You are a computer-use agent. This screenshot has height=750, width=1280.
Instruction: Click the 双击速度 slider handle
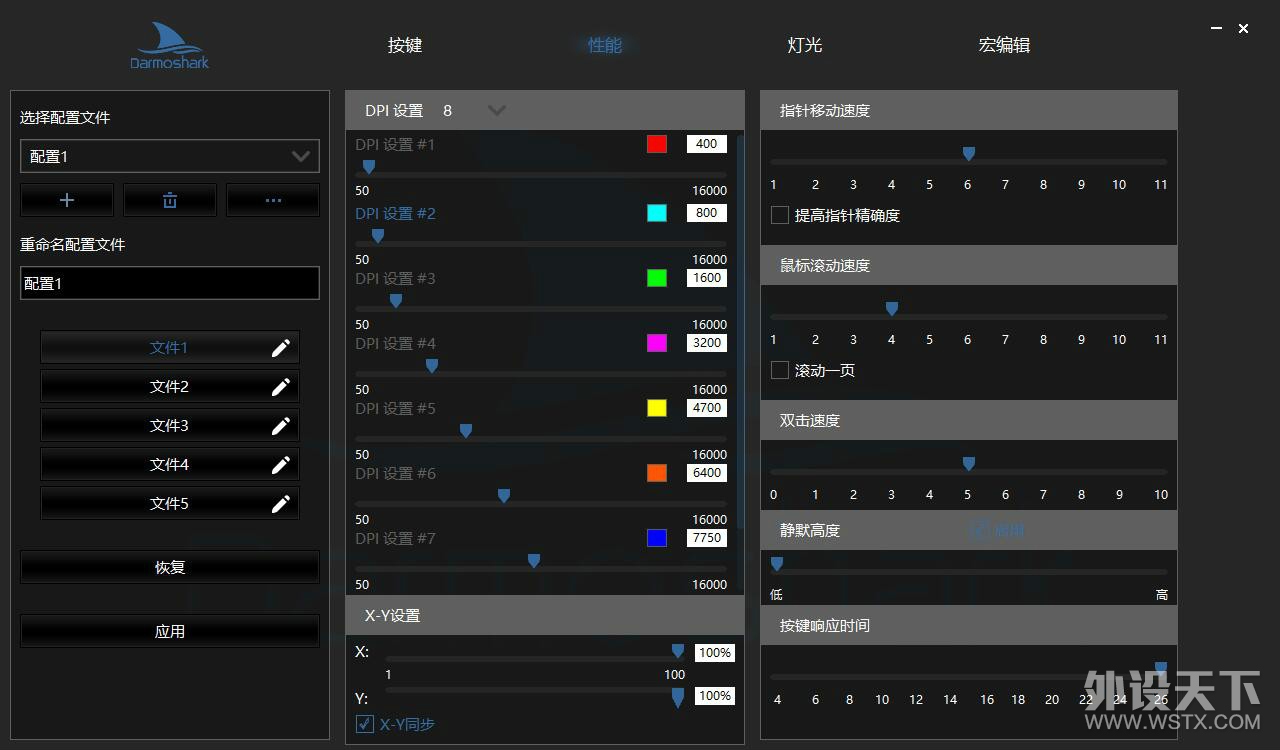pos(969,464)
